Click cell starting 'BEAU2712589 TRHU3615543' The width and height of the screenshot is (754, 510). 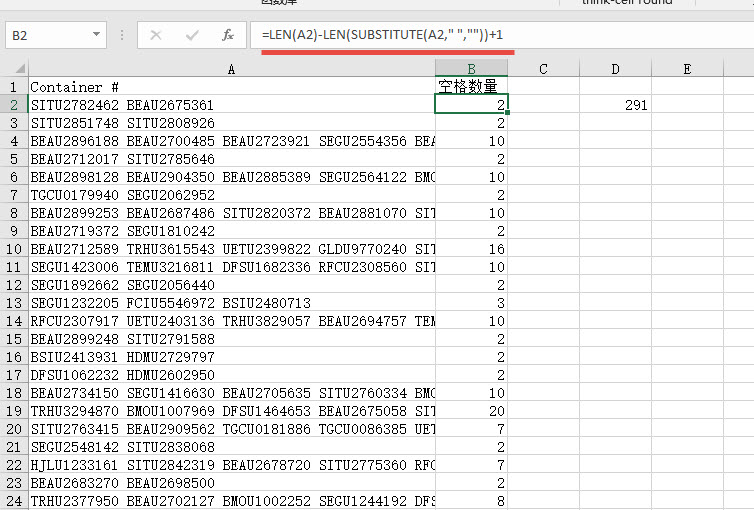point(232,249)
